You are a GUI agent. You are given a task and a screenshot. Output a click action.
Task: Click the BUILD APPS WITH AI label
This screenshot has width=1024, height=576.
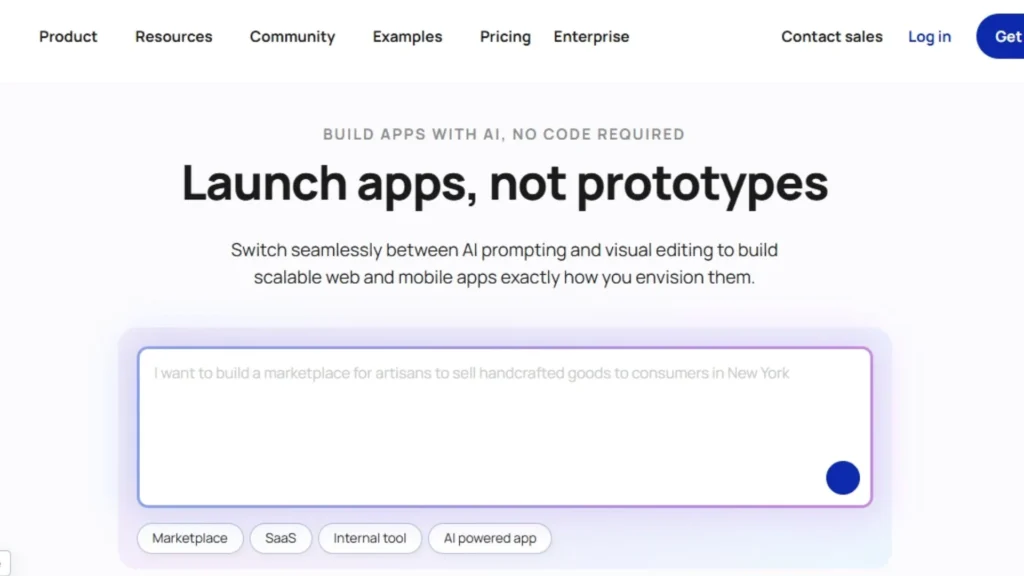pos(503,134)
